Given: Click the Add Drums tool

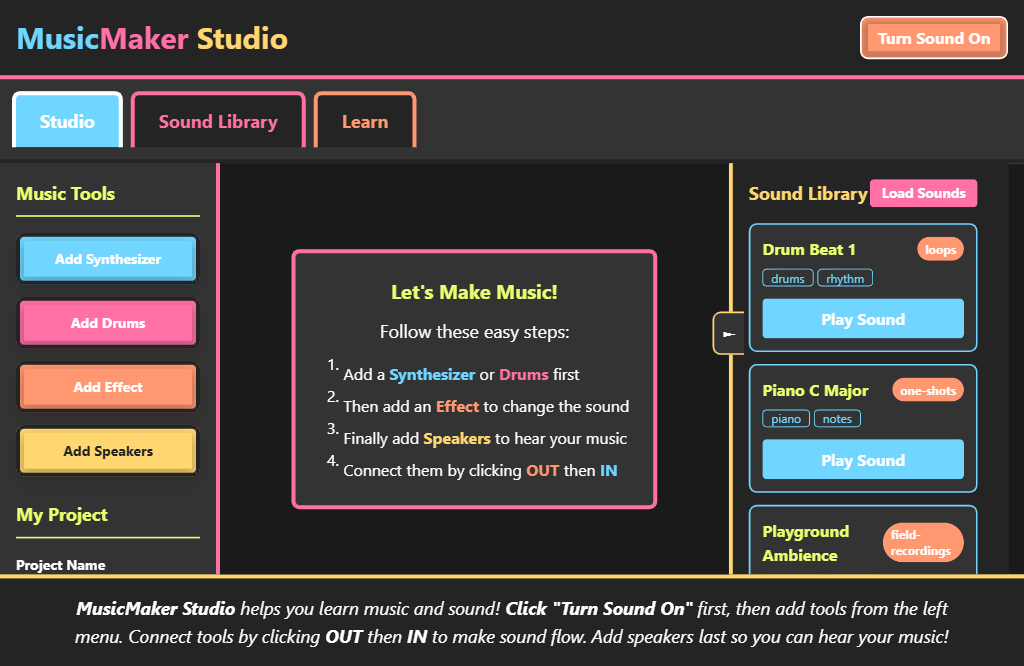Looking at the screenshot, I should (x=107, y=322).
